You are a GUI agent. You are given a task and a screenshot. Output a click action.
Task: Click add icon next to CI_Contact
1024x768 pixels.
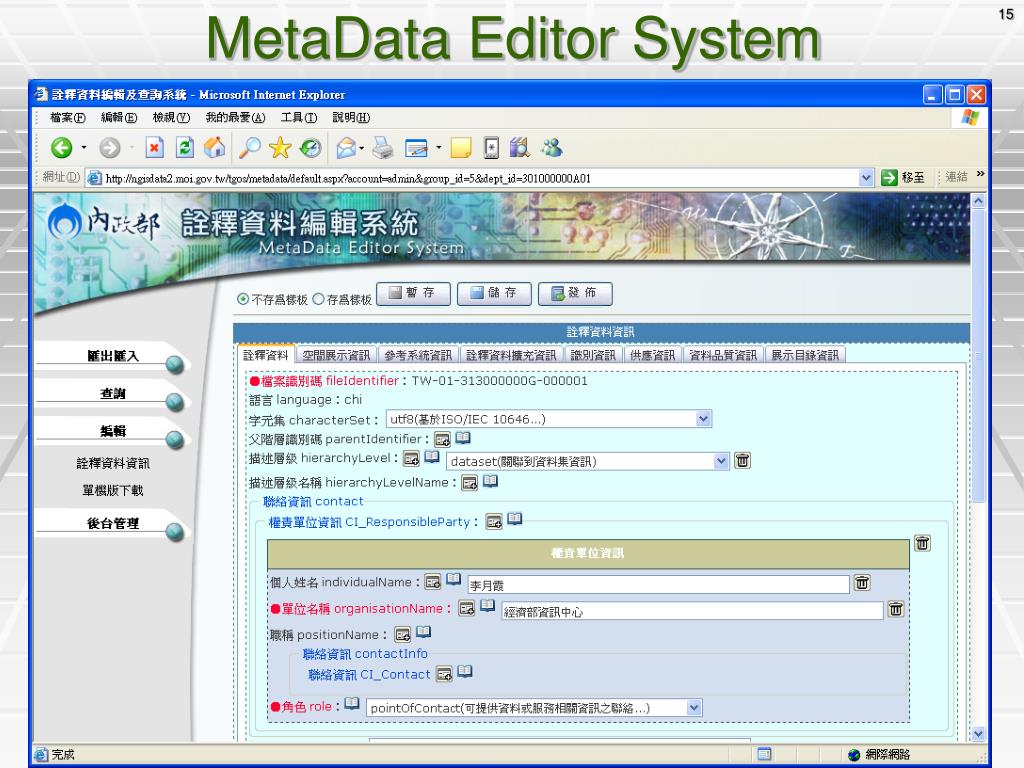444,674
